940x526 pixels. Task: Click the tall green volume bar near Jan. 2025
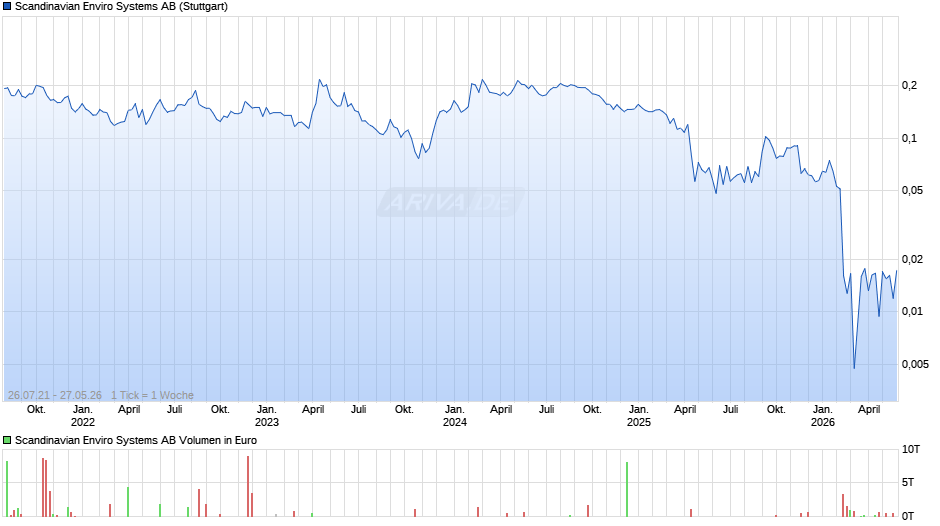[627, 489]
